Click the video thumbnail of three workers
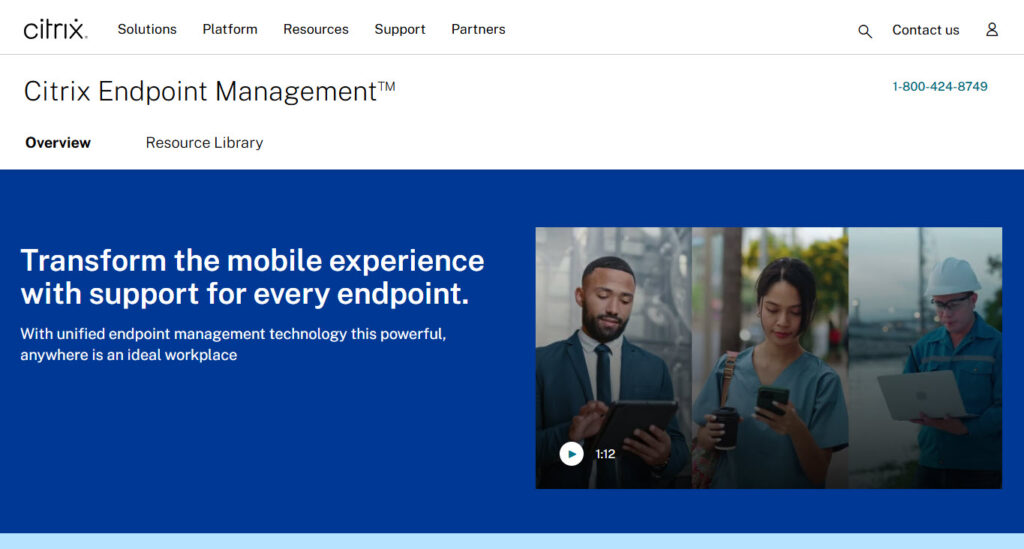The height and width of the screenshot is (549, 1024). [x=769, y=358]
